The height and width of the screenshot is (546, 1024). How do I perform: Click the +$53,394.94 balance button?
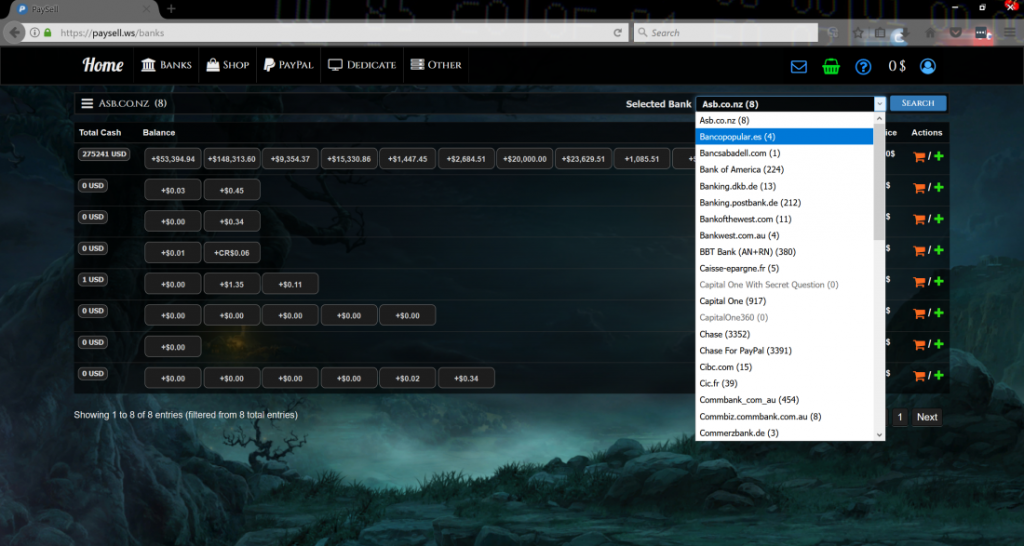click(173, 159)
